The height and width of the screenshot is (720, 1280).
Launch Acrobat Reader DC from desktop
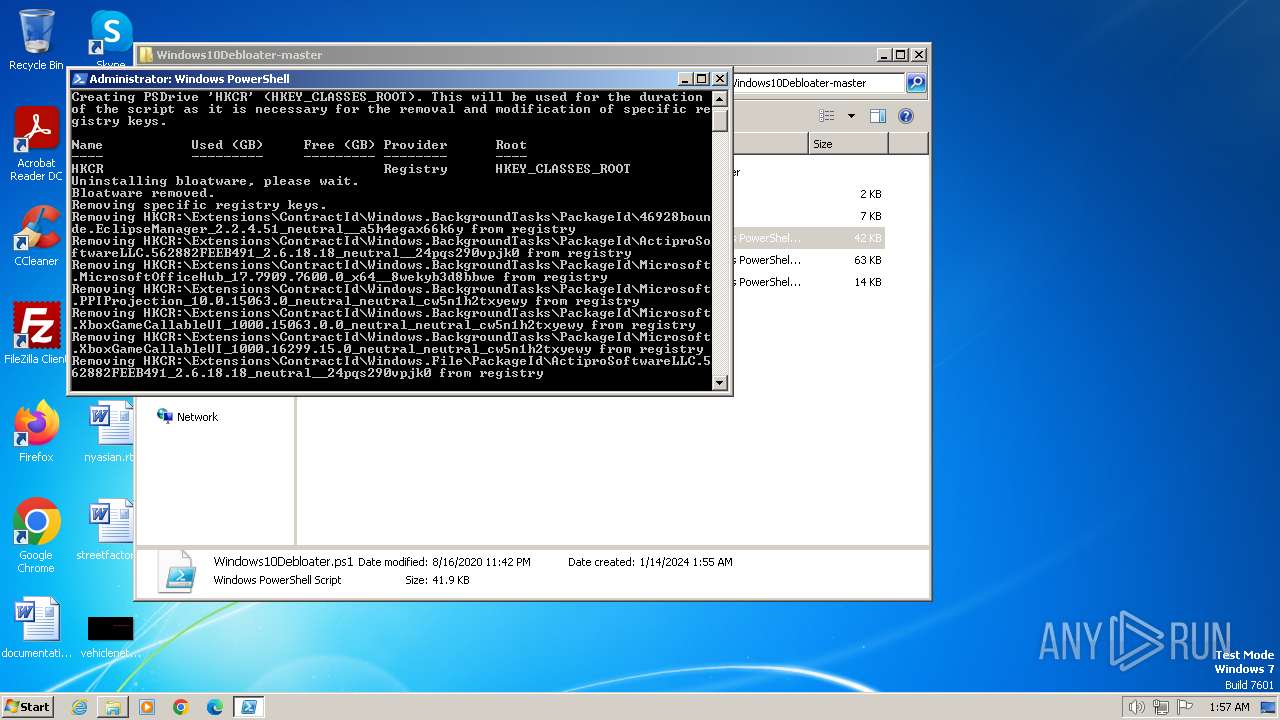pyautogui.click(x=36, y=144)
